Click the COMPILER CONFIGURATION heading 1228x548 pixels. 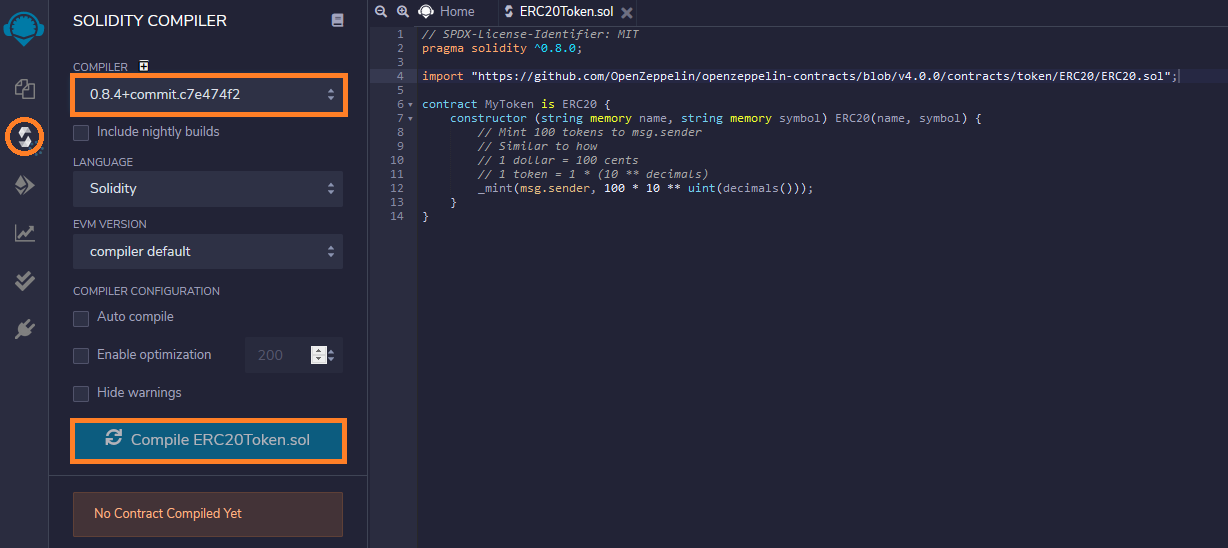point(146,291)
